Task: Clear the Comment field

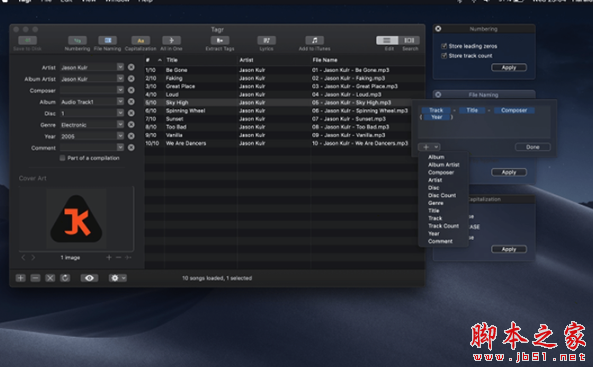Action: tap(131, 148)
